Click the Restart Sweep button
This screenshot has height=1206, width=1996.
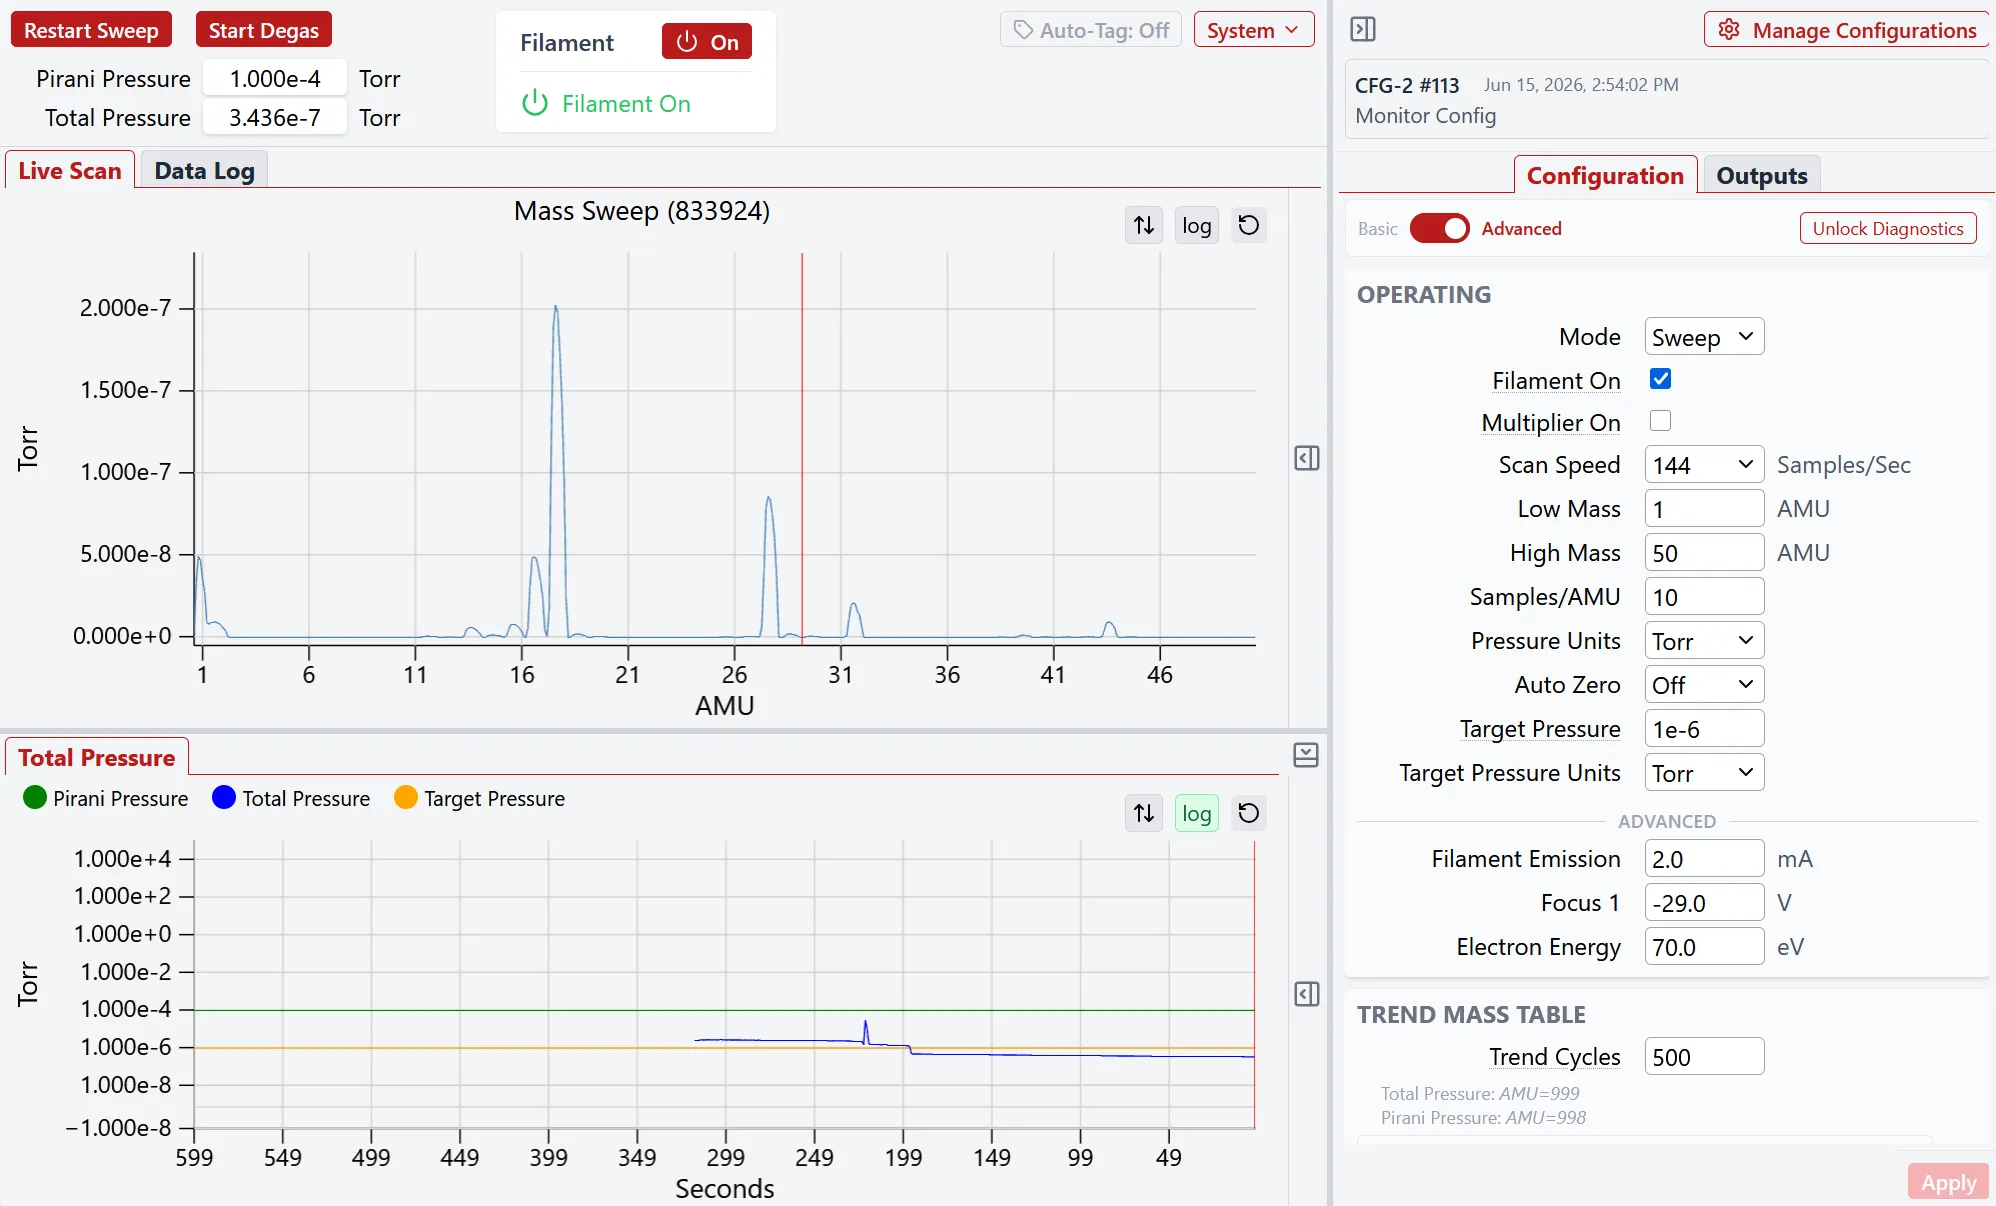coord(91,30)
